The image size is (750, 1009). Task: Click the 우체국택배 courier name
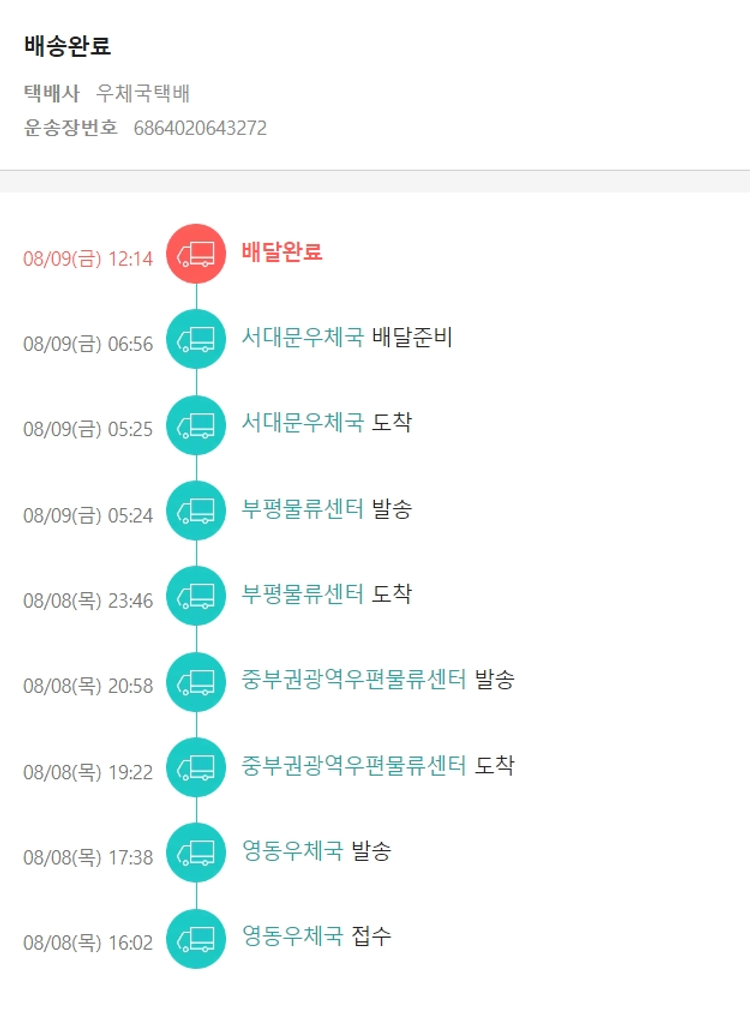(x=143, y=94)
